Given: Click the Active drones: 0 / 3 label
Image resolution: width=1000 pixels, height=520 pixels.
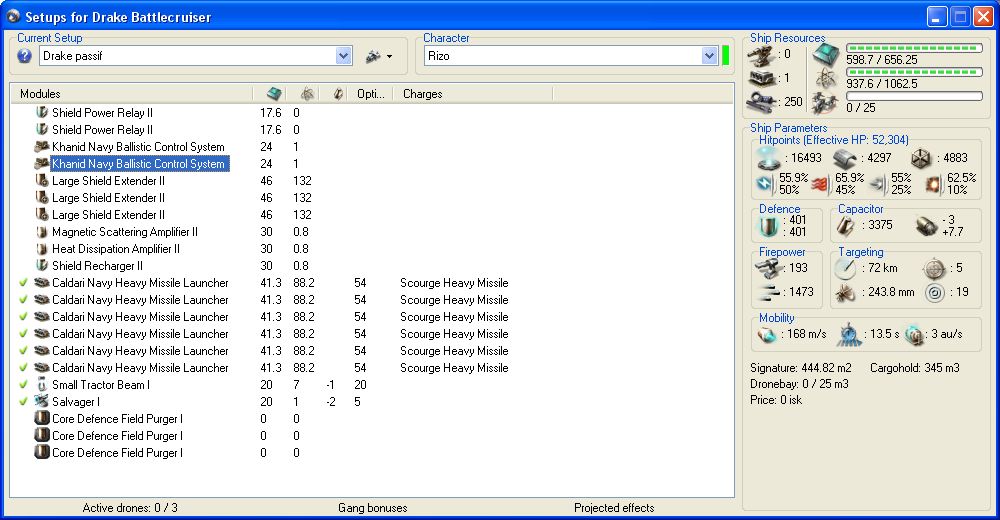Looking at the screenshot, I should [130, 508].
